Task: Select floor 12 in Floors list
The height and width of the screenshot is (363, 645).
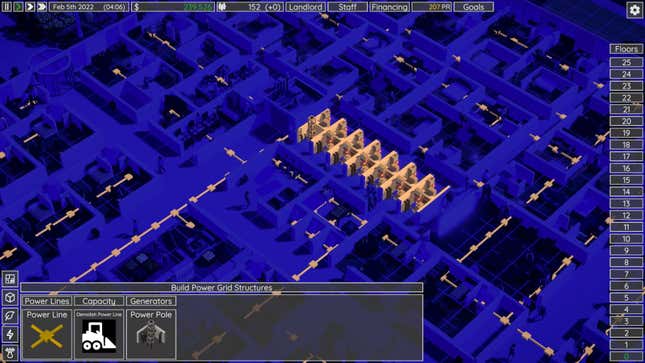Action: 626,215
